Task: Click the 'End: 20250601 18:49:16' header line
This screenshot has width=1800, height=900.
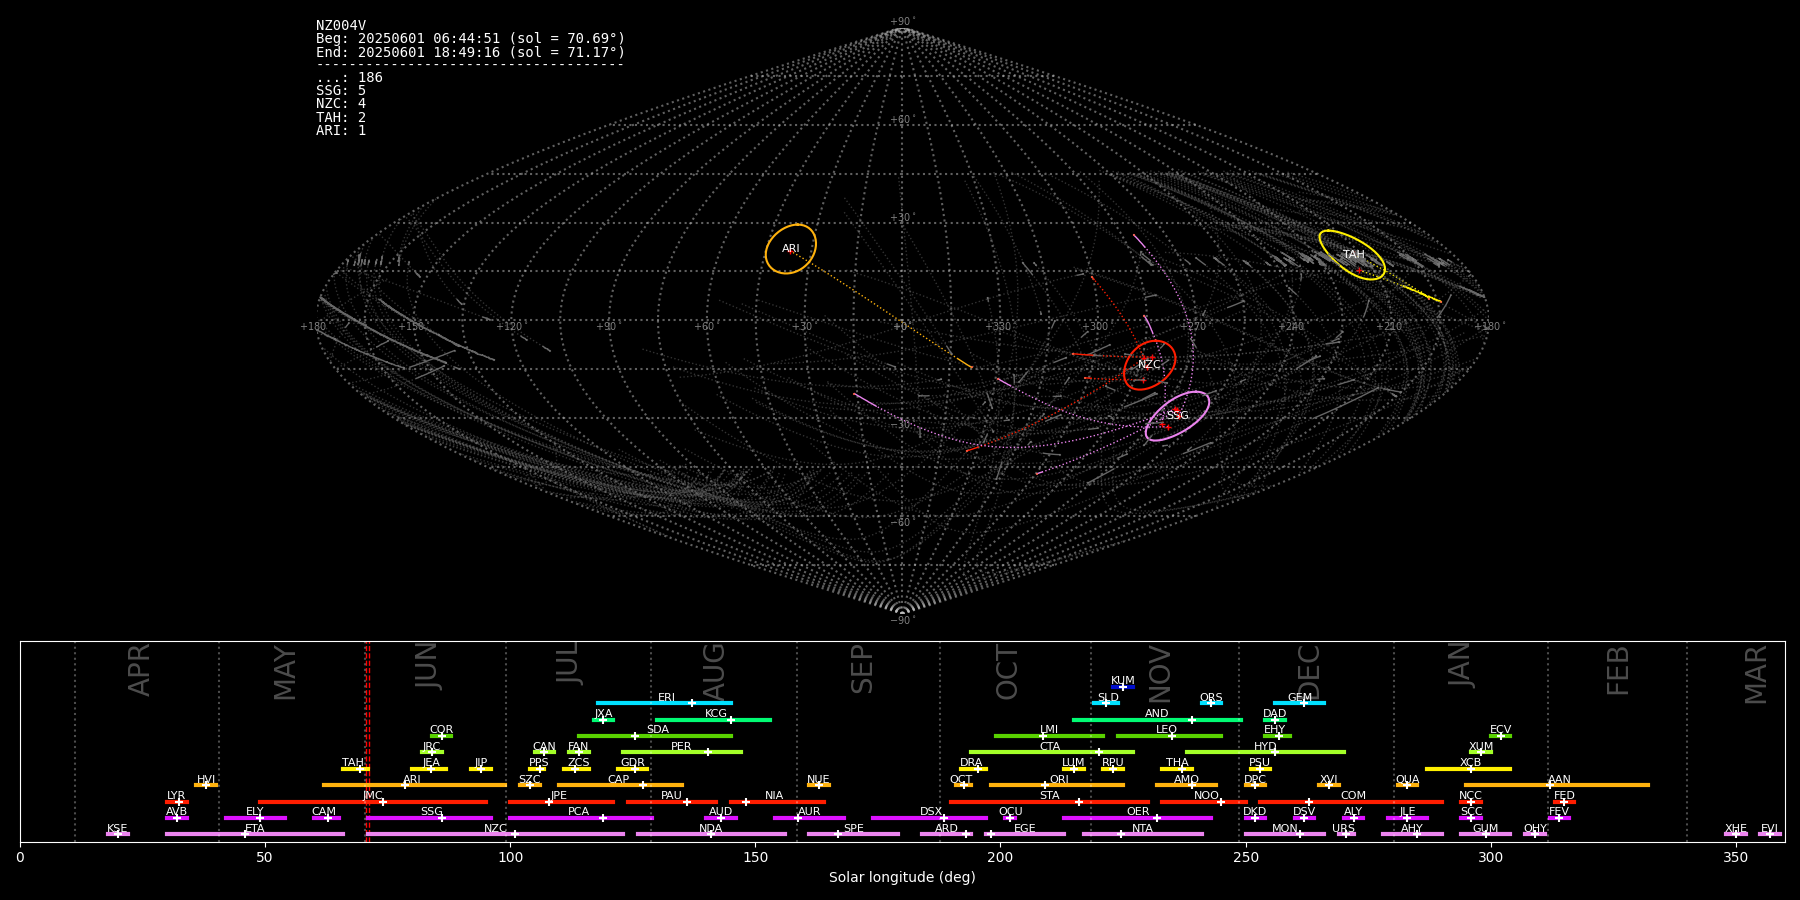Action: (x=470, y=52)
